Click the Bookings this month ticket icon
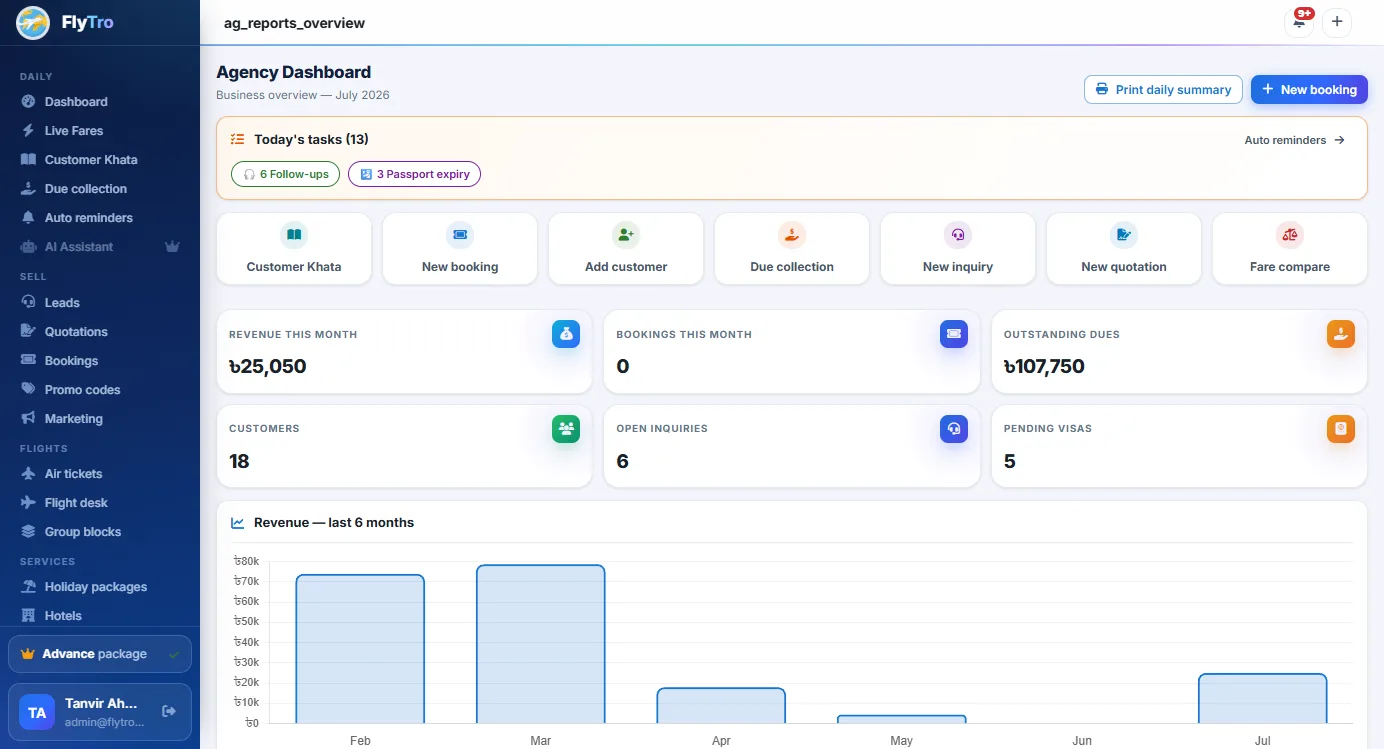 click(954, 334)
